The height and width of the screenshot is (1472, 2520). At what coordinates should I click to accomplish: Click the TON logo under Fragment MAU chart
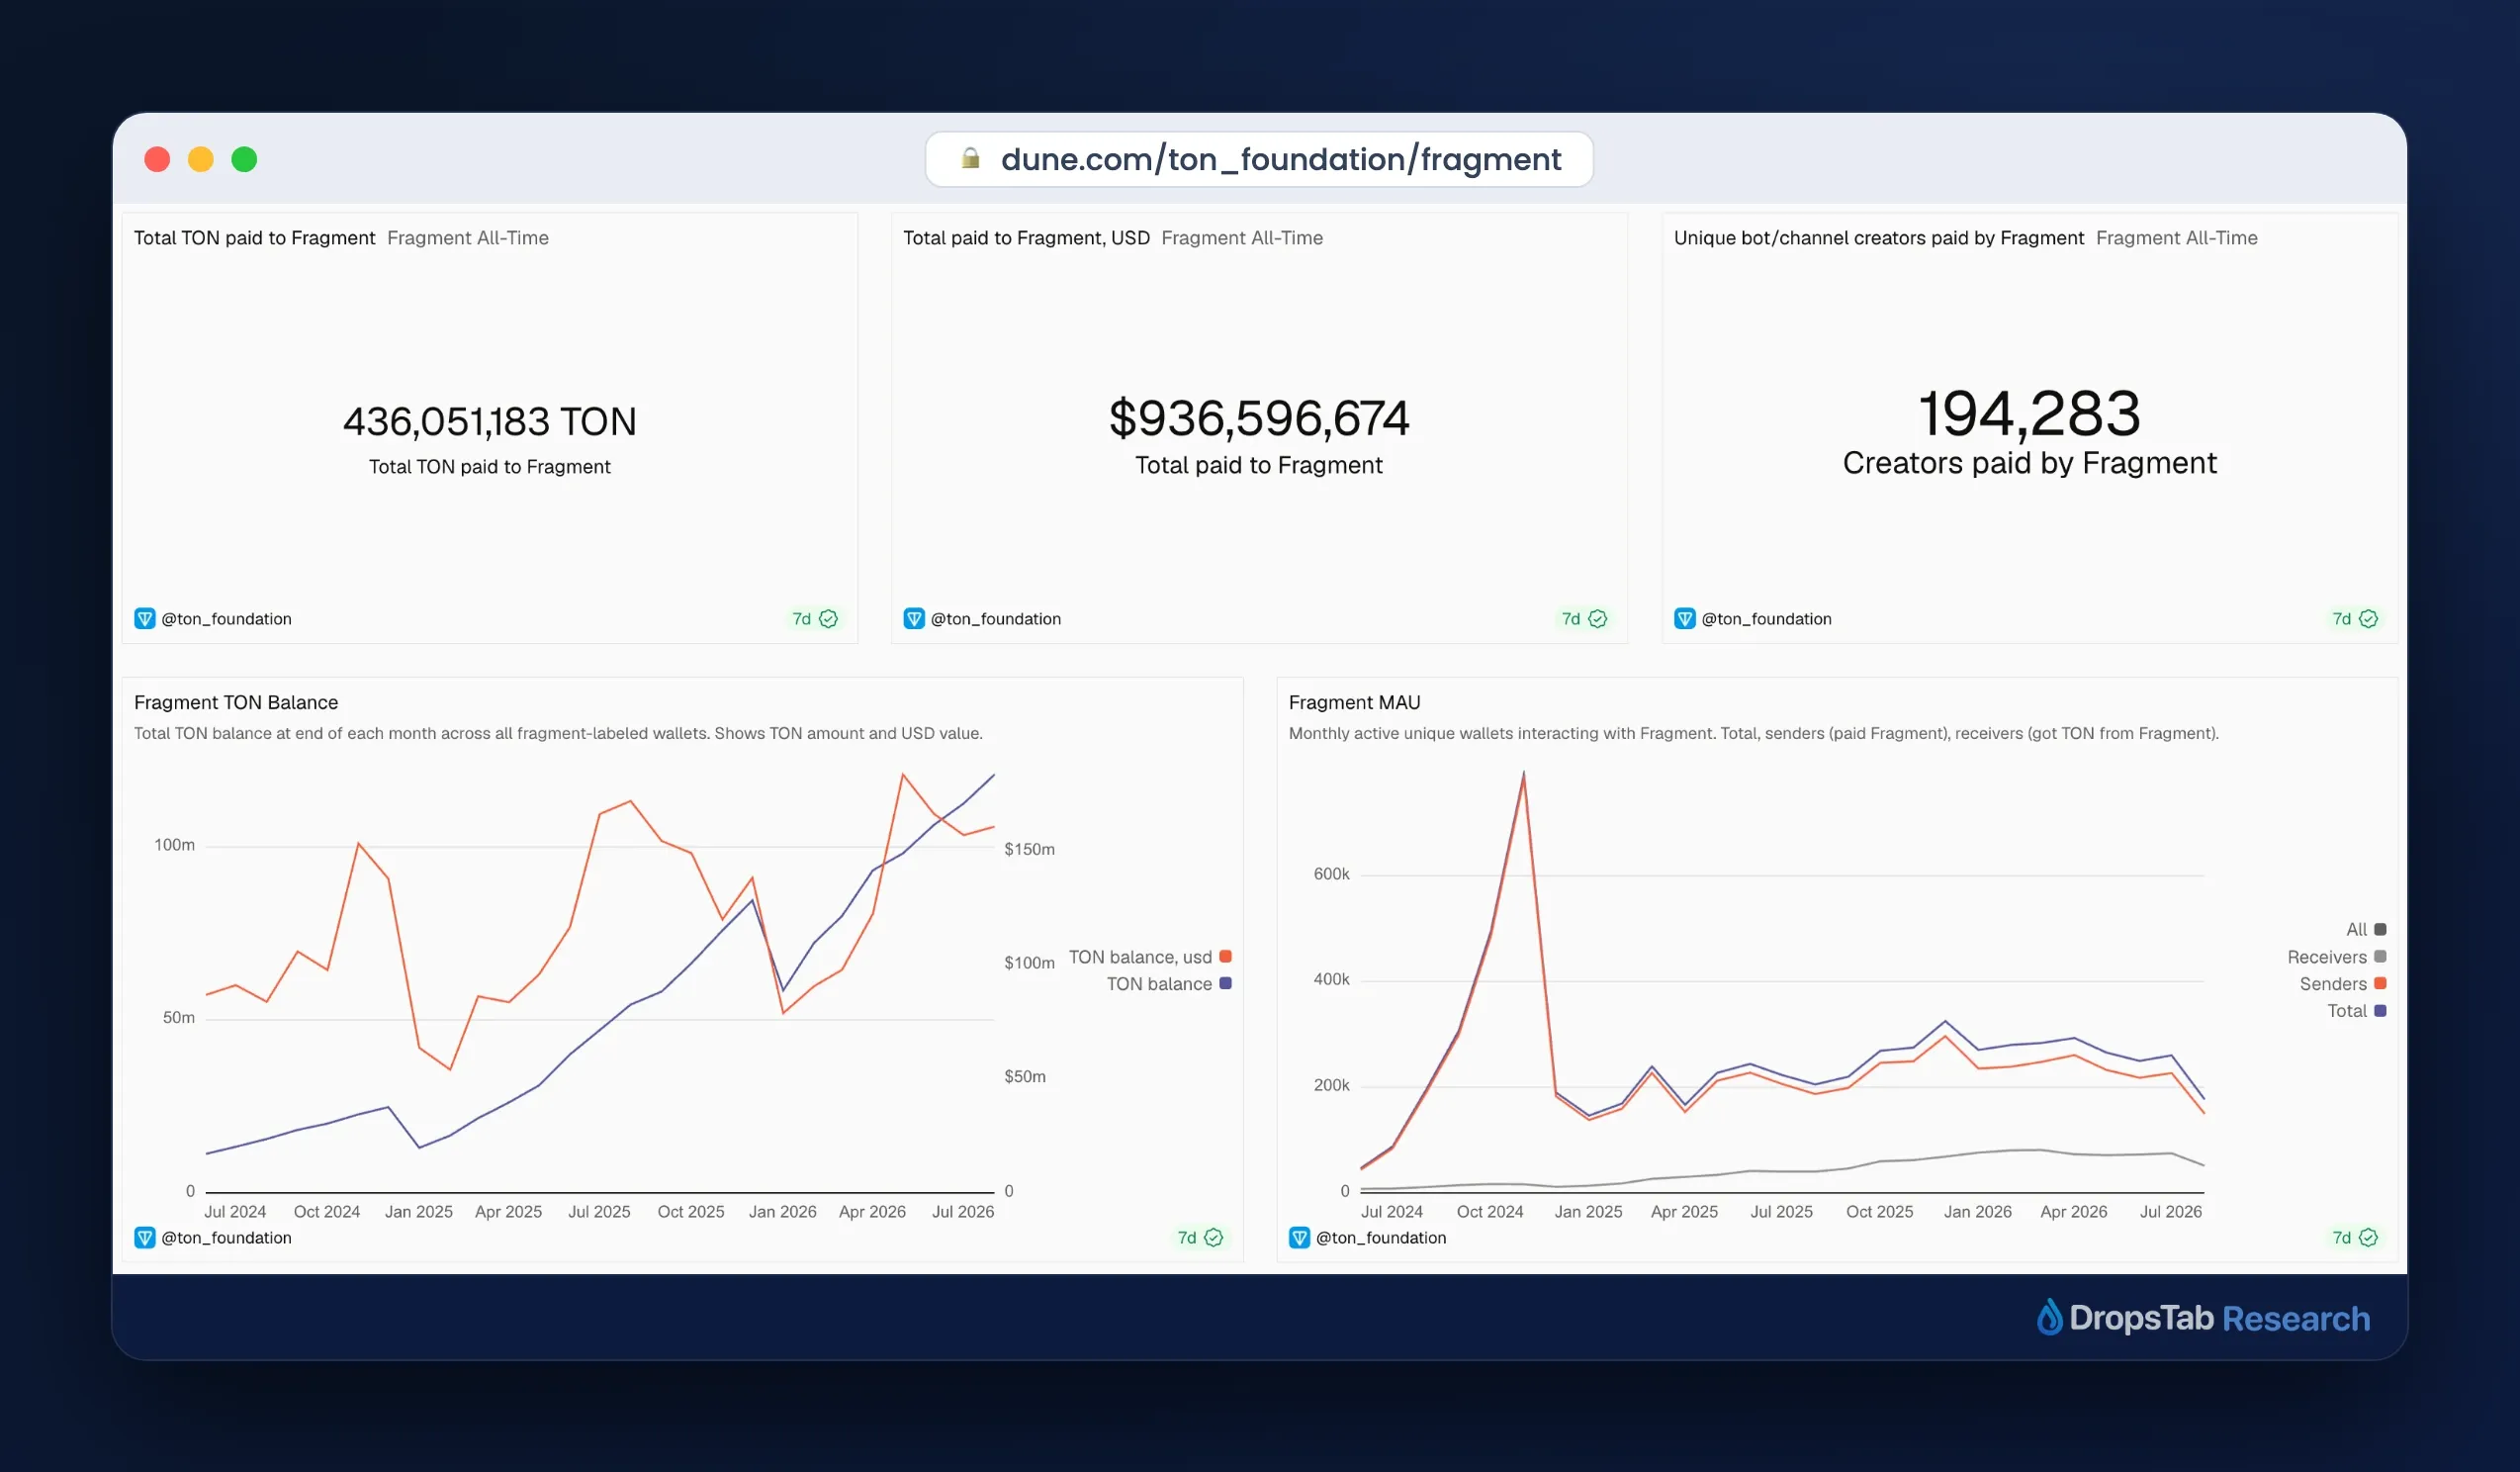pos(1300,1238)
